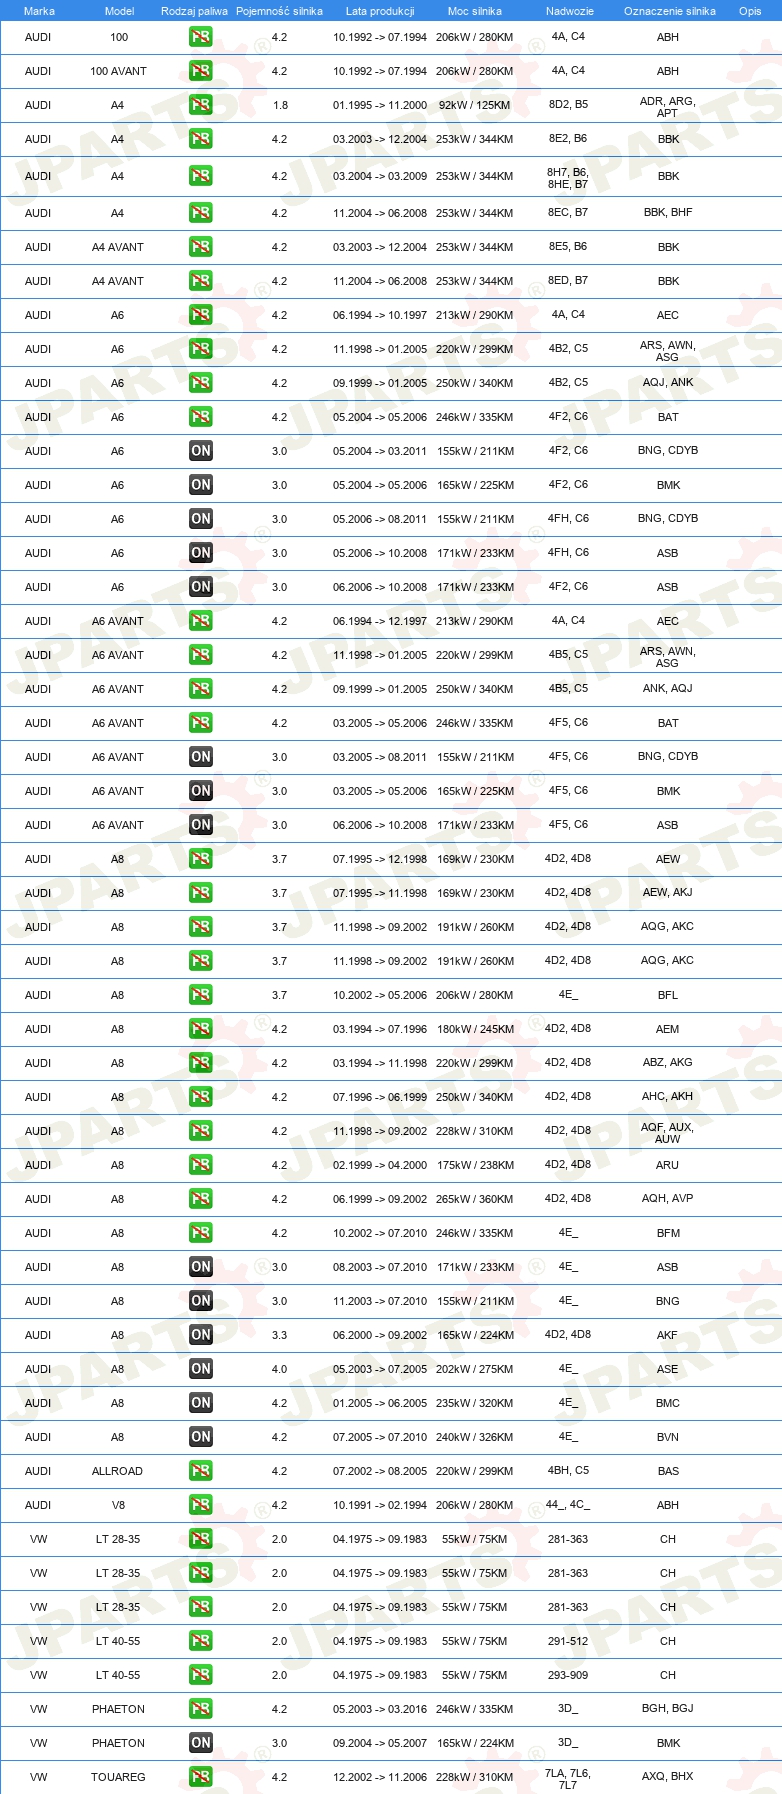
Task: Select the petrol icon in the AUDI V8 row
Action: 201,1505
